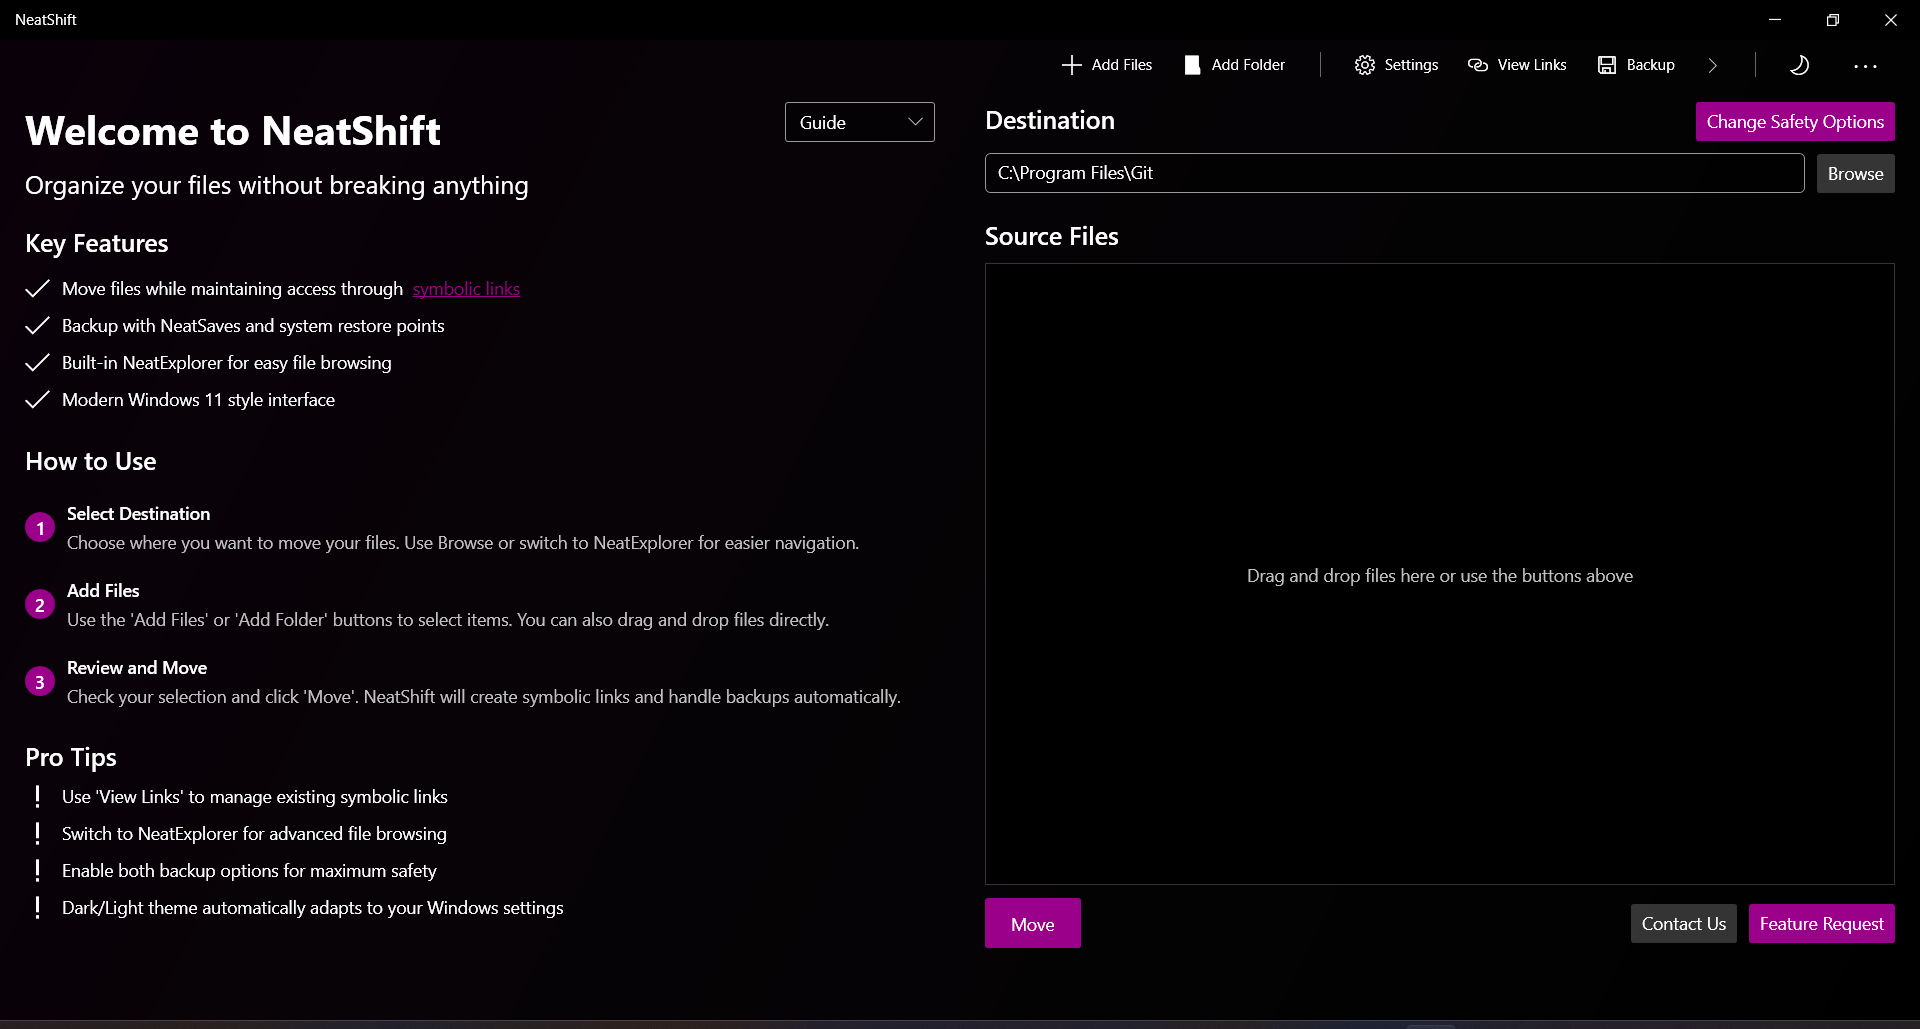Viewport: 1920px width, 1029px height.
Task: Follow the symbolic links hyperlink
Action: point(466,289)
